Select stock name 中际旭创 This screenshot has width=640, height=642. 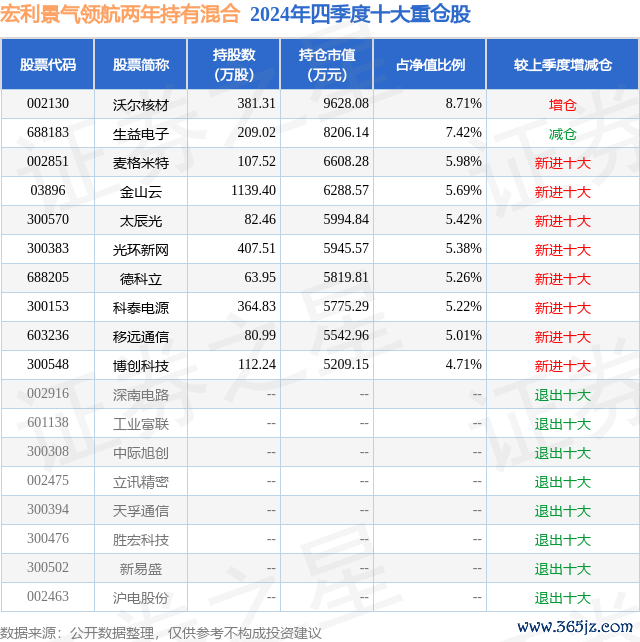click(x=141, y=454)
